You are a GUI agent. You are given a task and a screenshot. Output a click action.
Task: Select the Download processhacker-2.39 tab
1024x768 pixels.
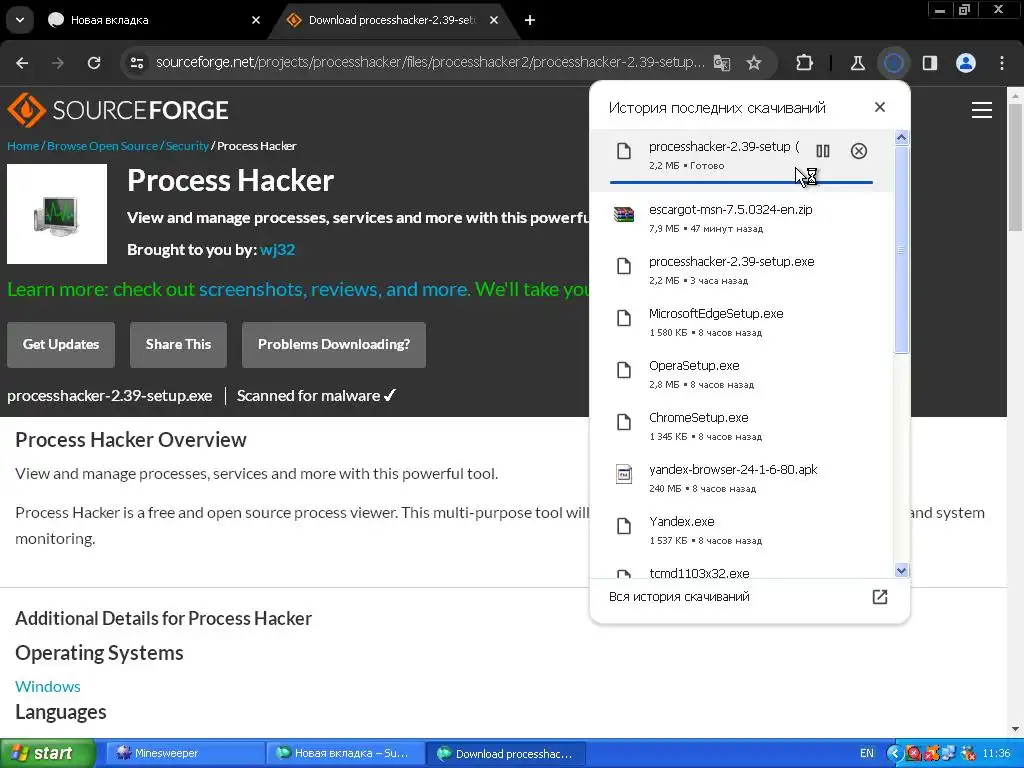click(x=392, y=20)
